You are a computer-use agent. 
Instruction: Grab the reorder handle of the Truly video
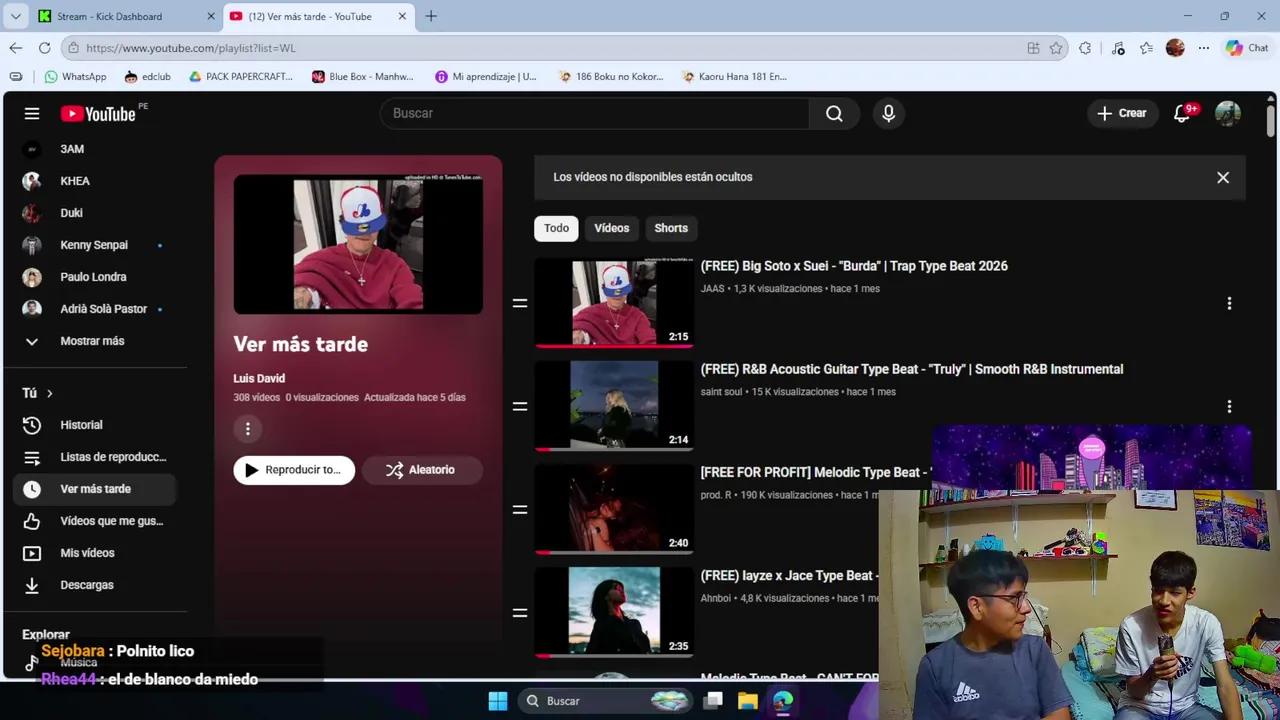click(519, 406)
